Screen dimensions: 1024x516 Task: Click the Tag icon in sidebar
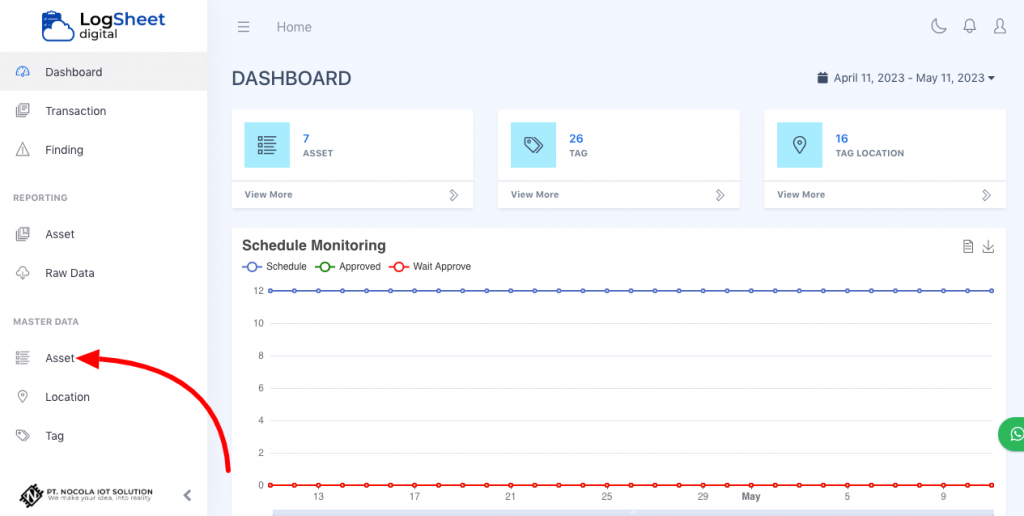click(23, 436)
